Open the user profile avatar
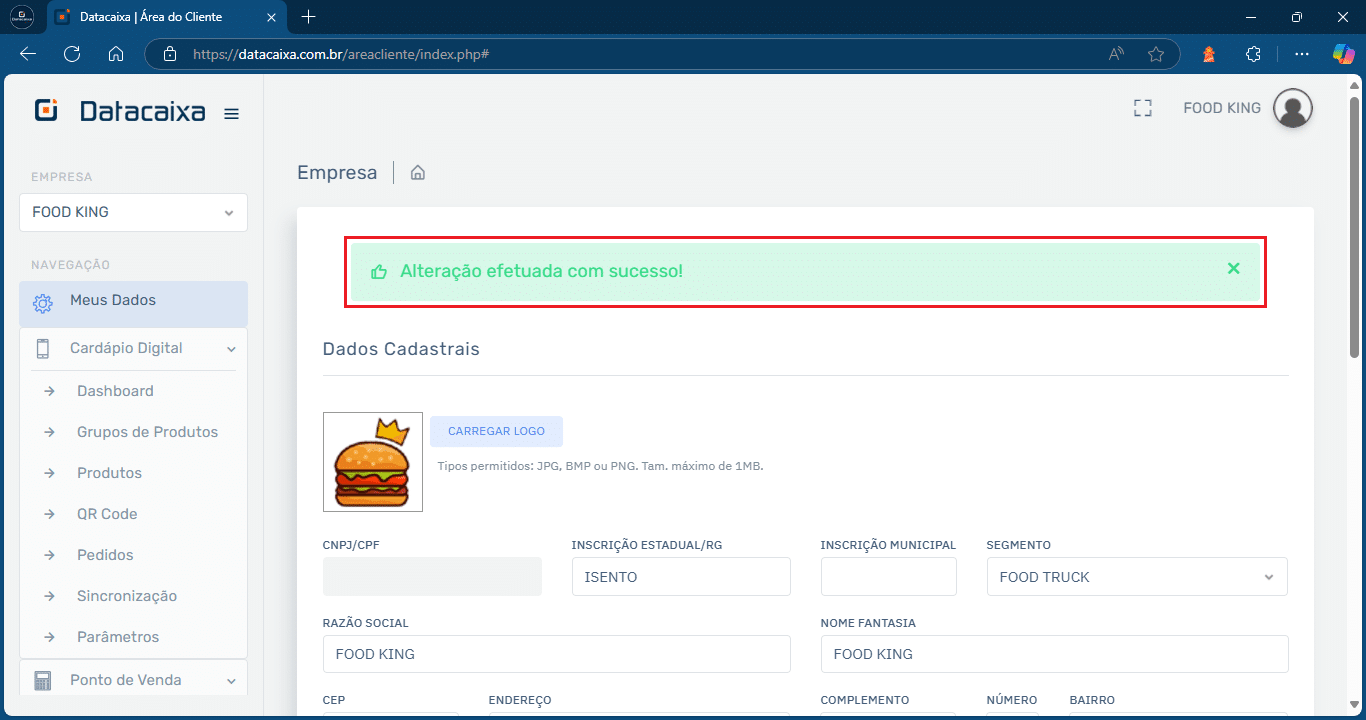This screenshot has width=1366, height=720. coord(1292,107)
